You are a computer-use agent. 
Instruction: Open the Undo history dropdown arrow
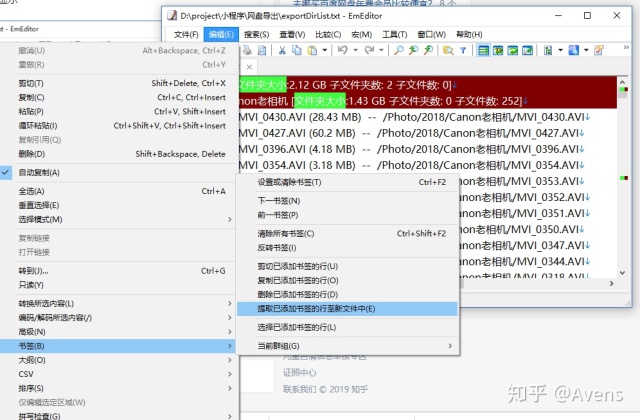click(x=355, y=50)
